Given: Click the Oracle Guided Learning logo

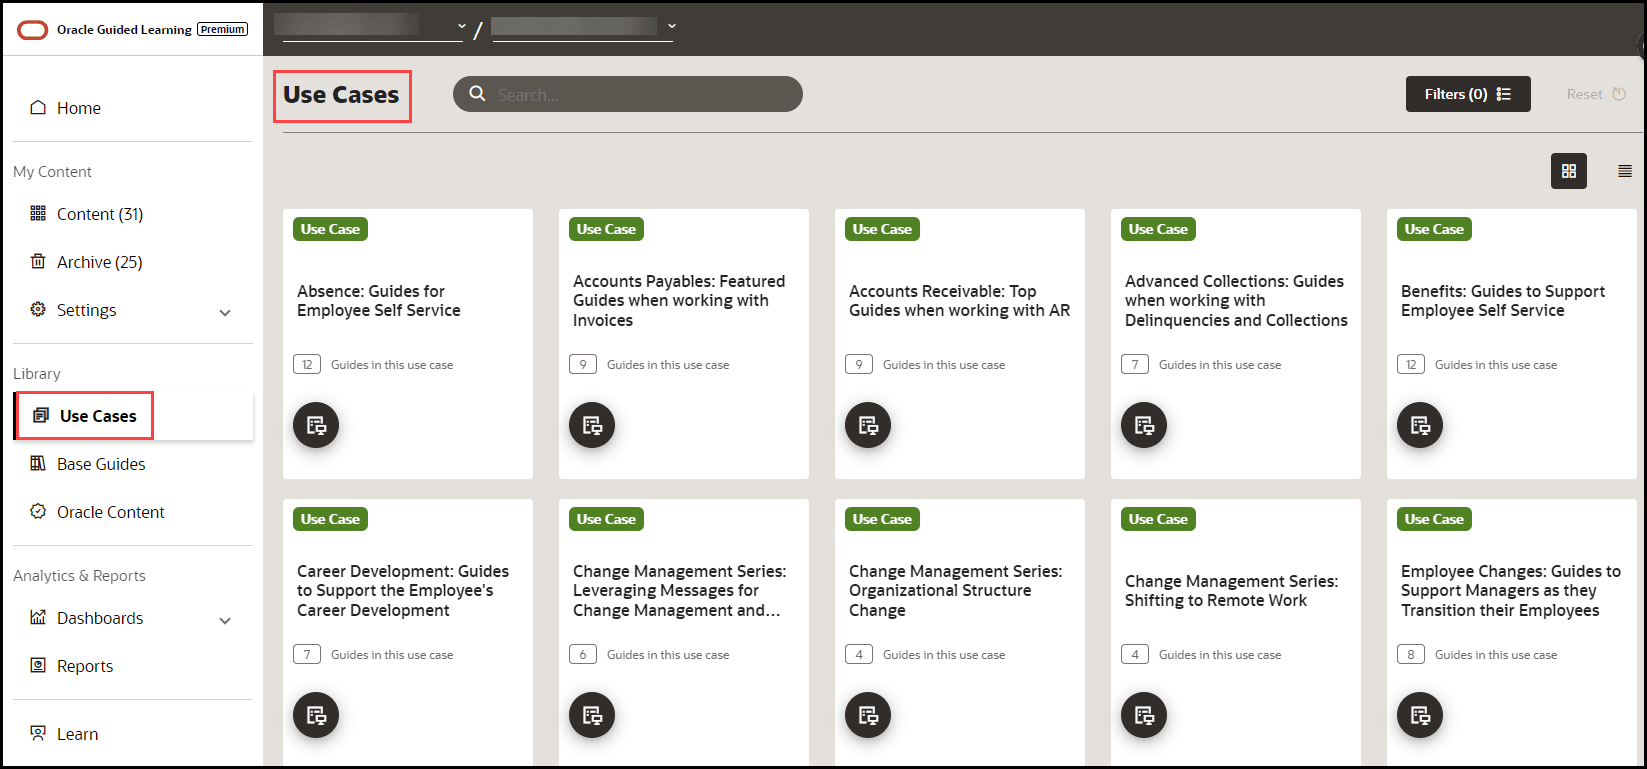Looking at the screenshot, I should tap(33, 30).
